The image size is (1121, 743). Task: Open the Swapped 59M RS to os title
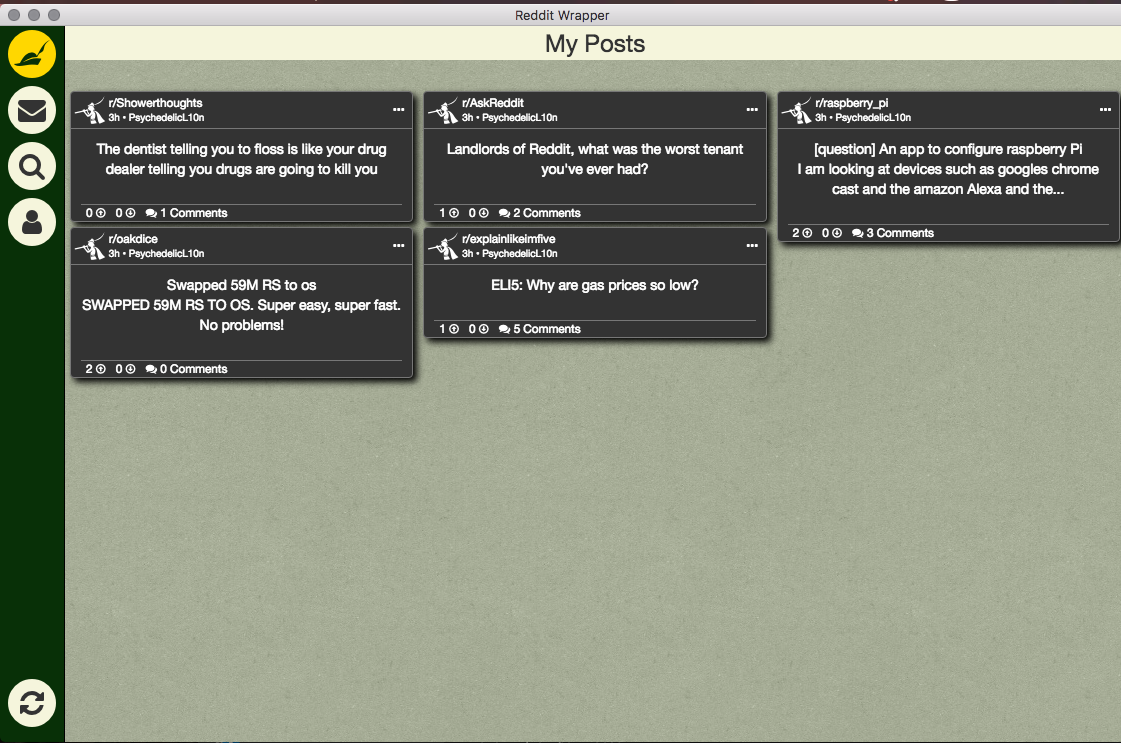click(242, 285)
